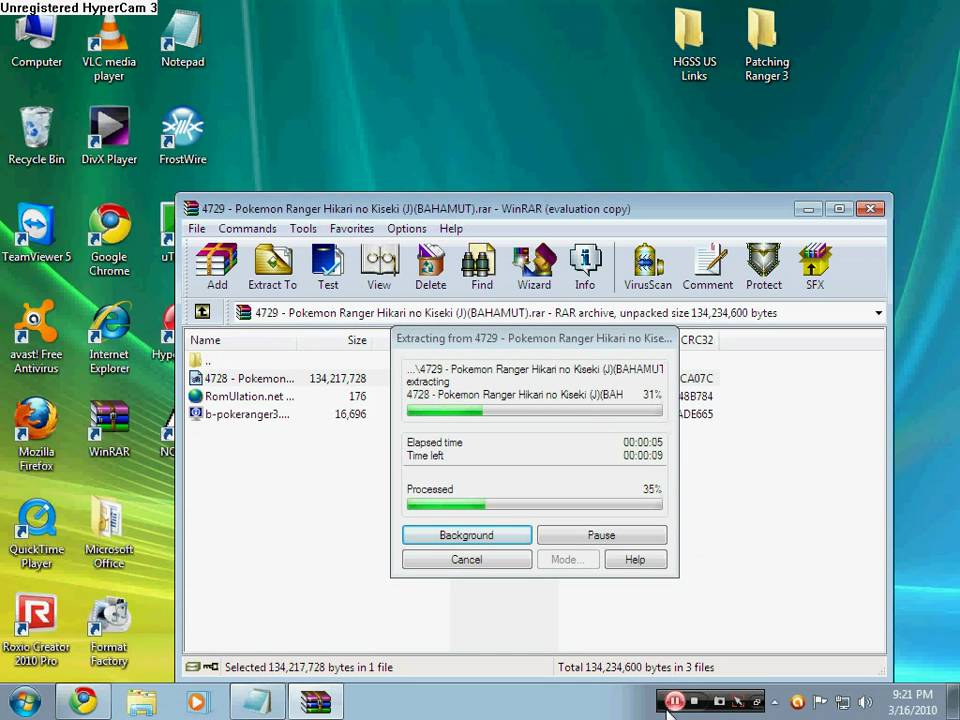960x720 pixels.
Task: Sort by the Size column header
Action: [x=334, y=340]
